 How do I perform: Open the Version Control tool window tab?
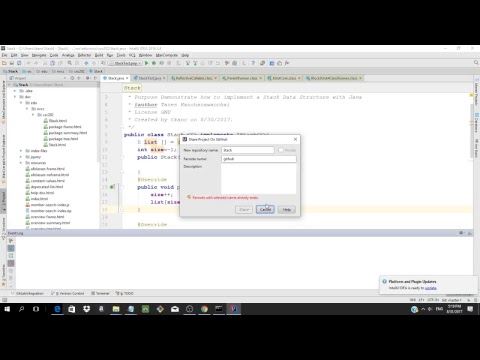(x=68, y=293)
